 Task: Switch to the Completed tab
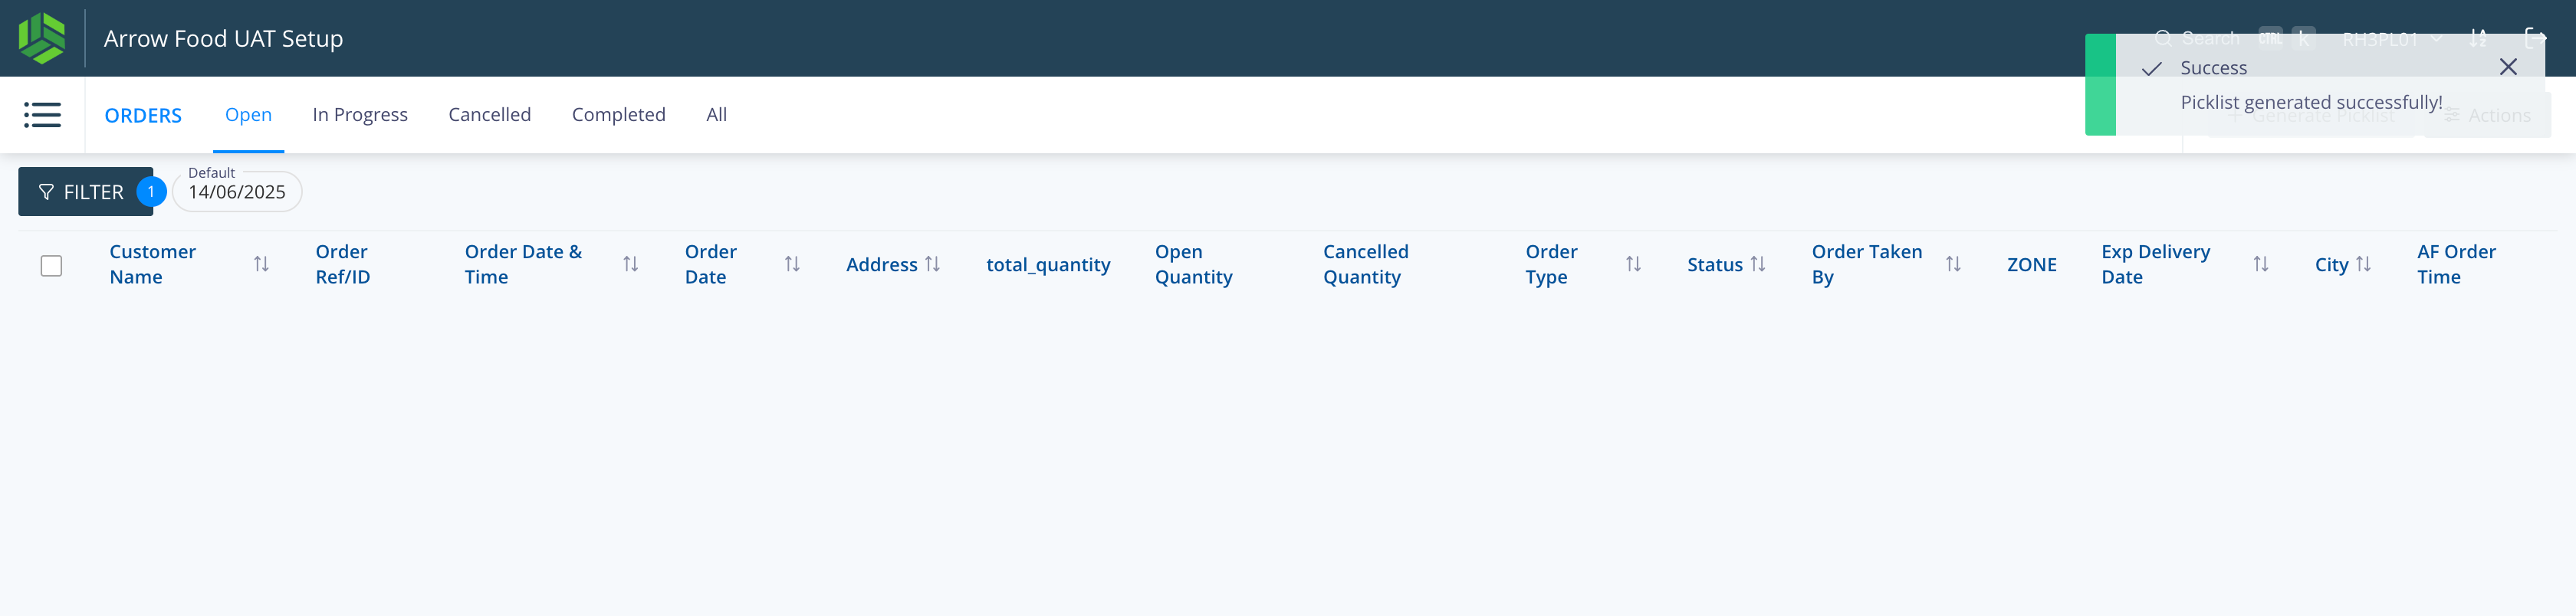click(x=619, y=114)
